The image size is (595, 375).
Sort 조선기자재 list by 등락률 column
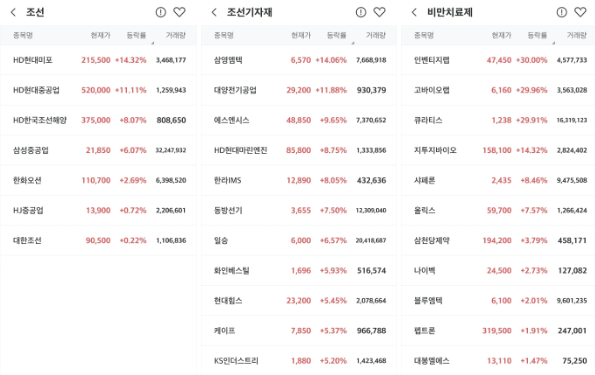point(337,35)
